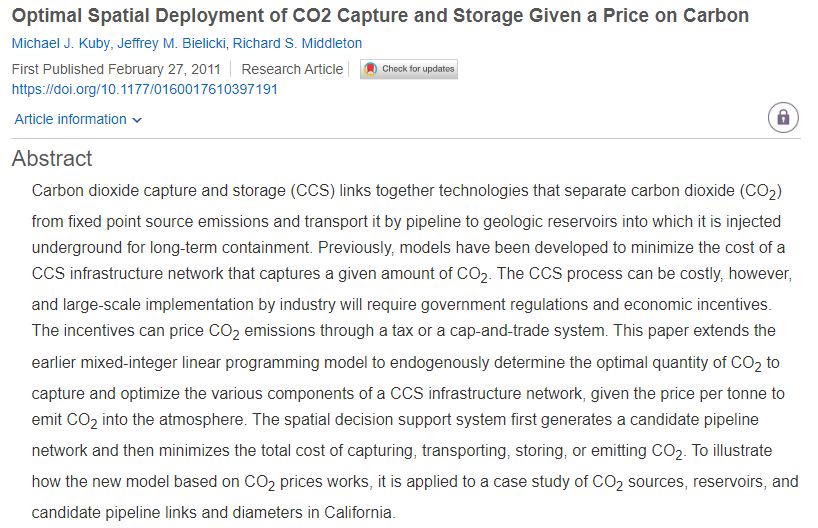Click the chevron beside Article information

point(137,120)
